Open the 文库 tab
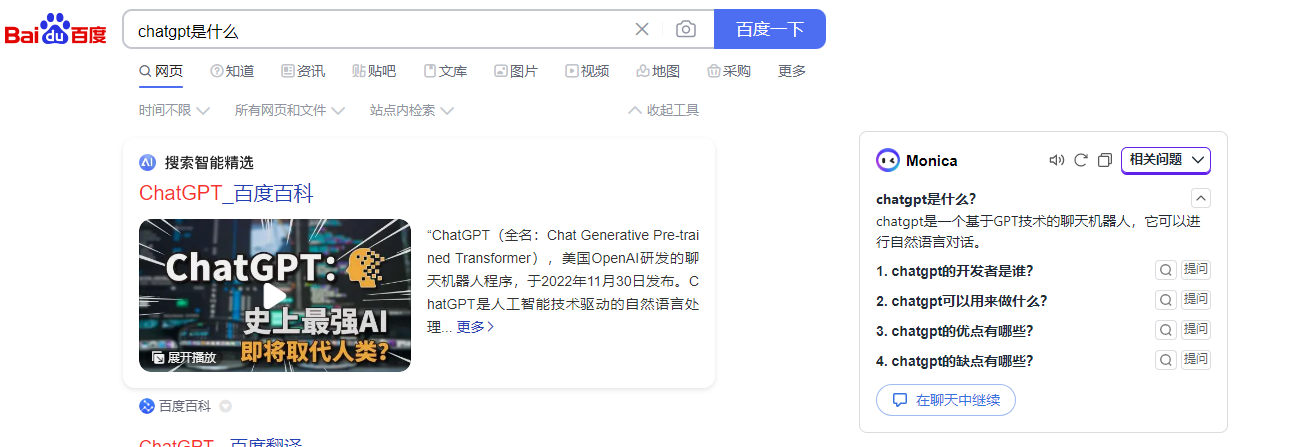 pos(445,71)
